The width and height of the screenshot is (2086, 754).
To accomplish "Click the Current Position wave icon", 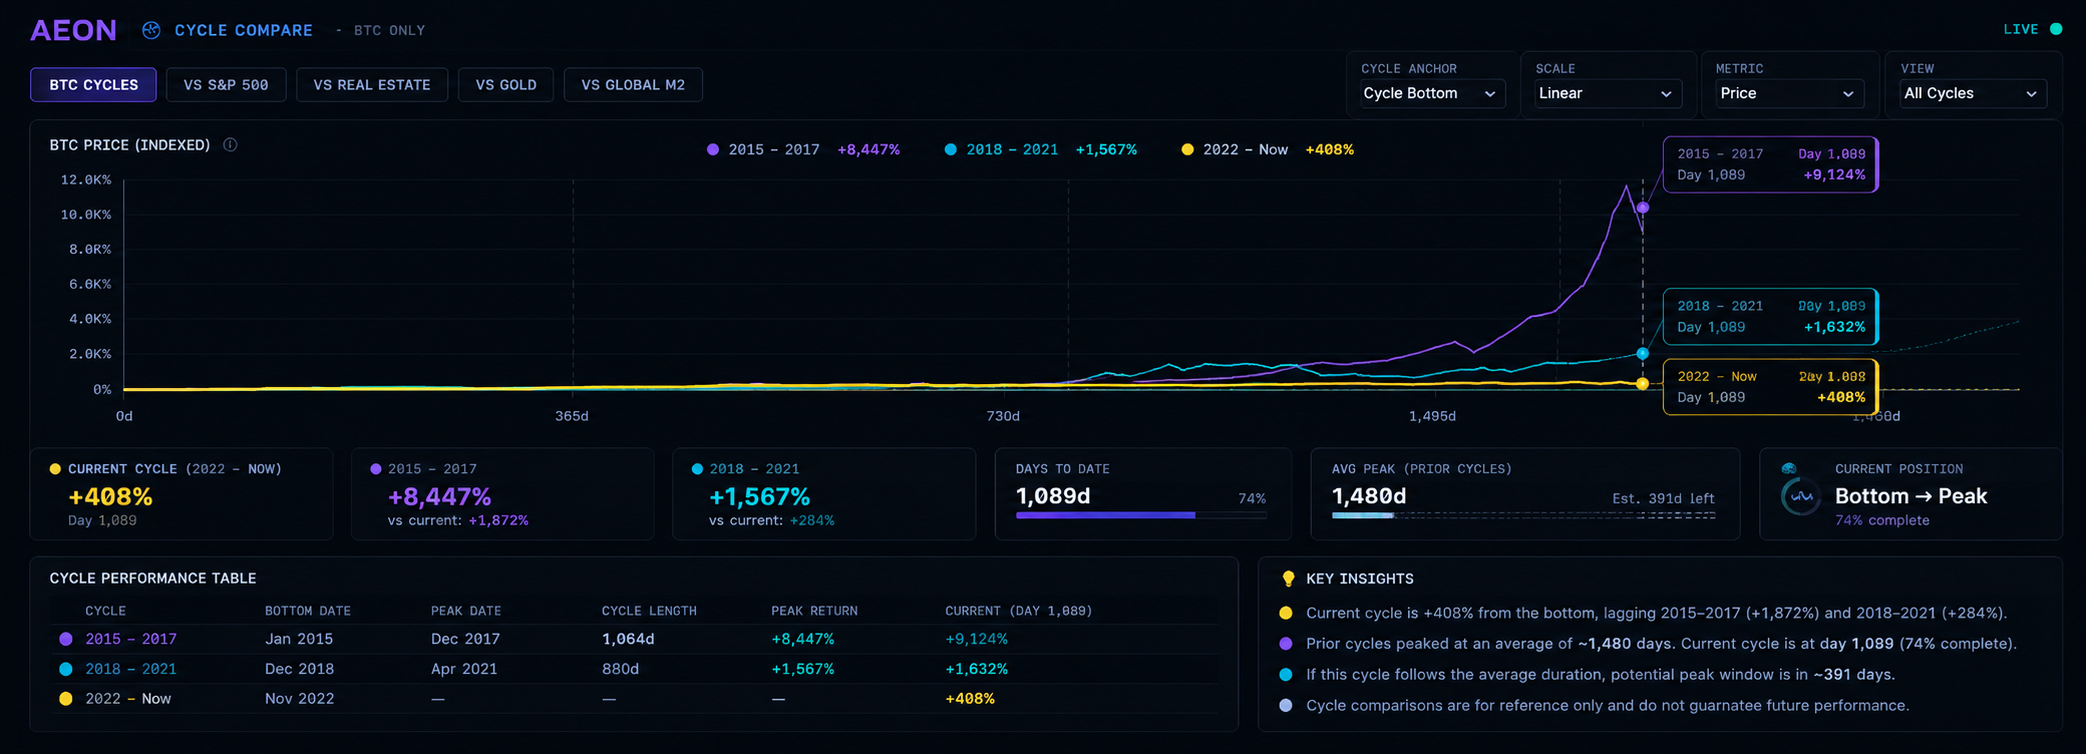I will coord(1801,496).
